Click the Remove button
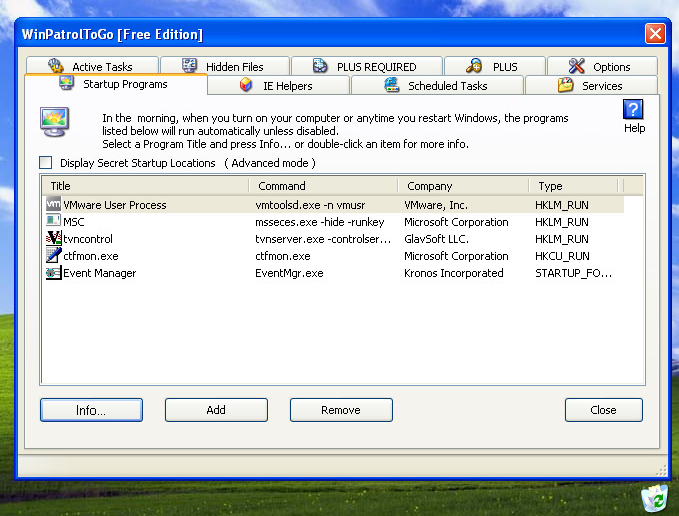 coord(341,410)
